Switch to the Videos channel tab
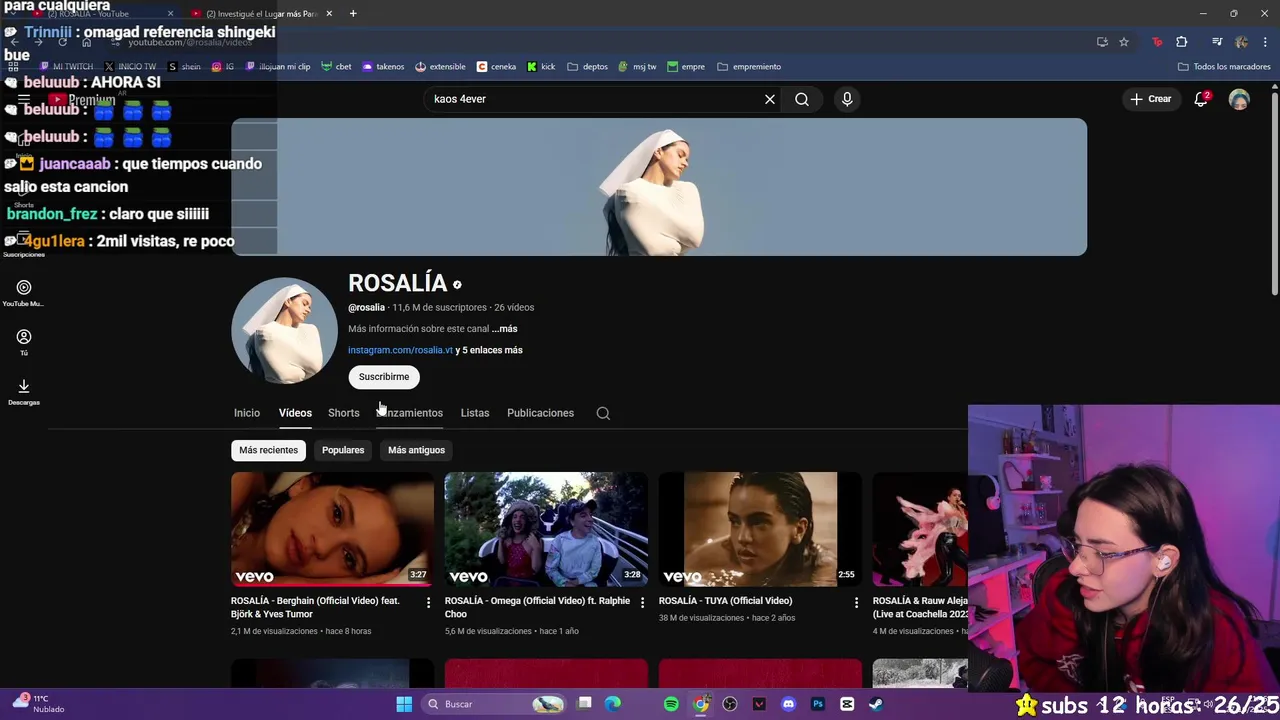The width and height of the screenshot is (1280, 720). pyautogui.click(x=295, y=413)
